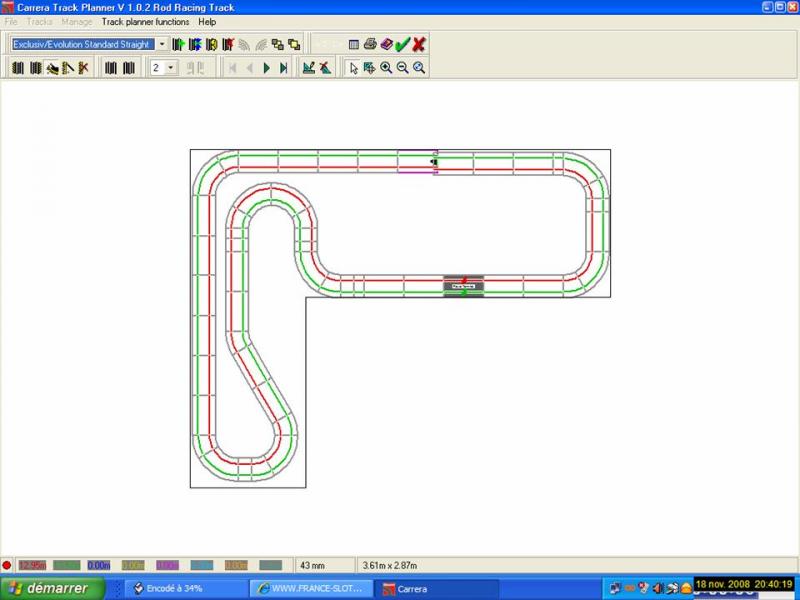Click the printer icon in the toolbar

coord(370,44)
